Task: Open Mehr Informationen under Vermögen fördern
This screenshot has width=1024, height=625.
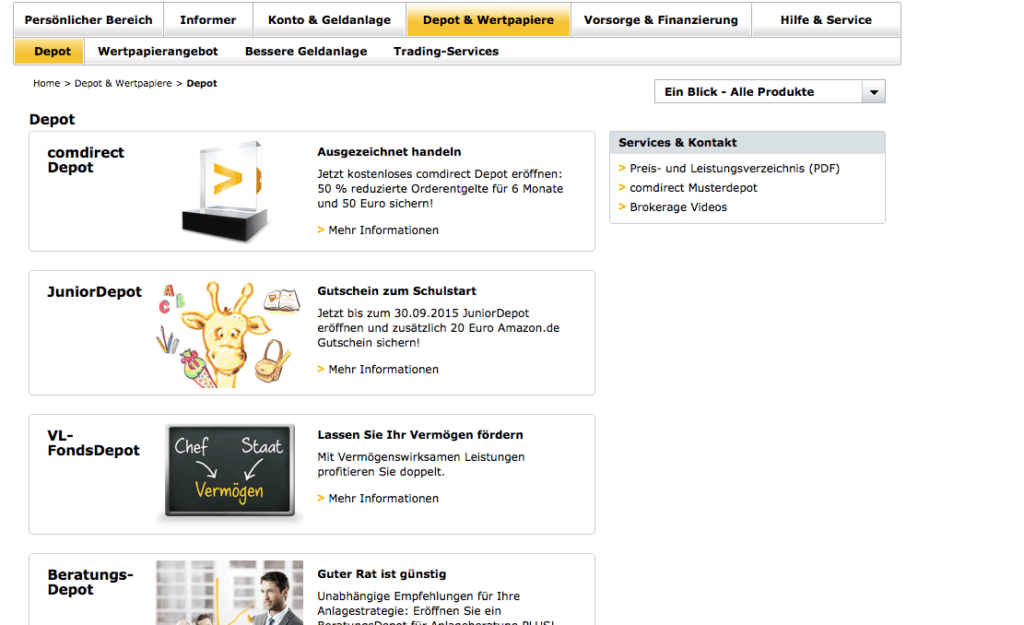Action: (x=383, y=498)
